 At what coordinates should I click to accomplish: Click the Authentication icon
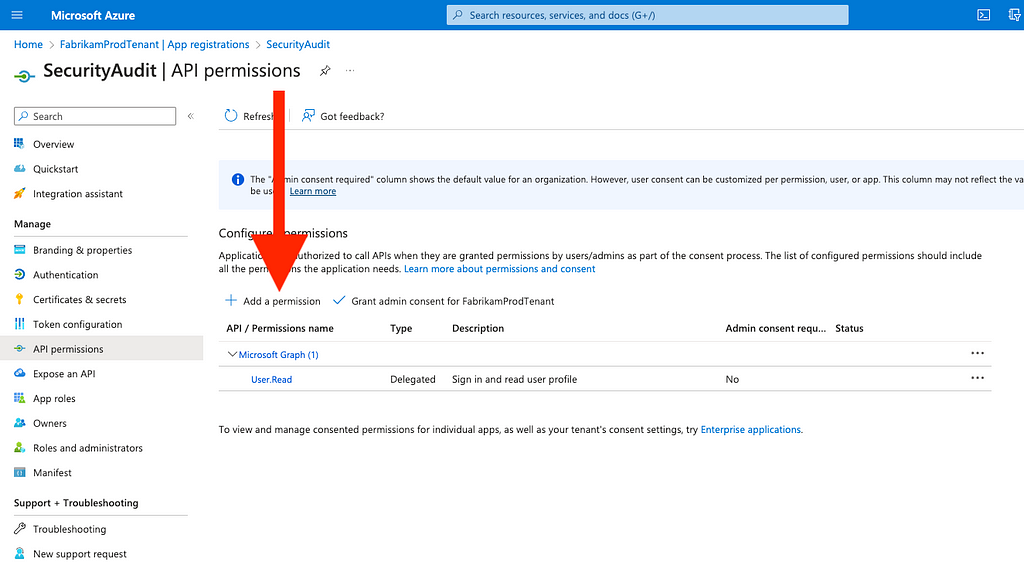(19, 274)
